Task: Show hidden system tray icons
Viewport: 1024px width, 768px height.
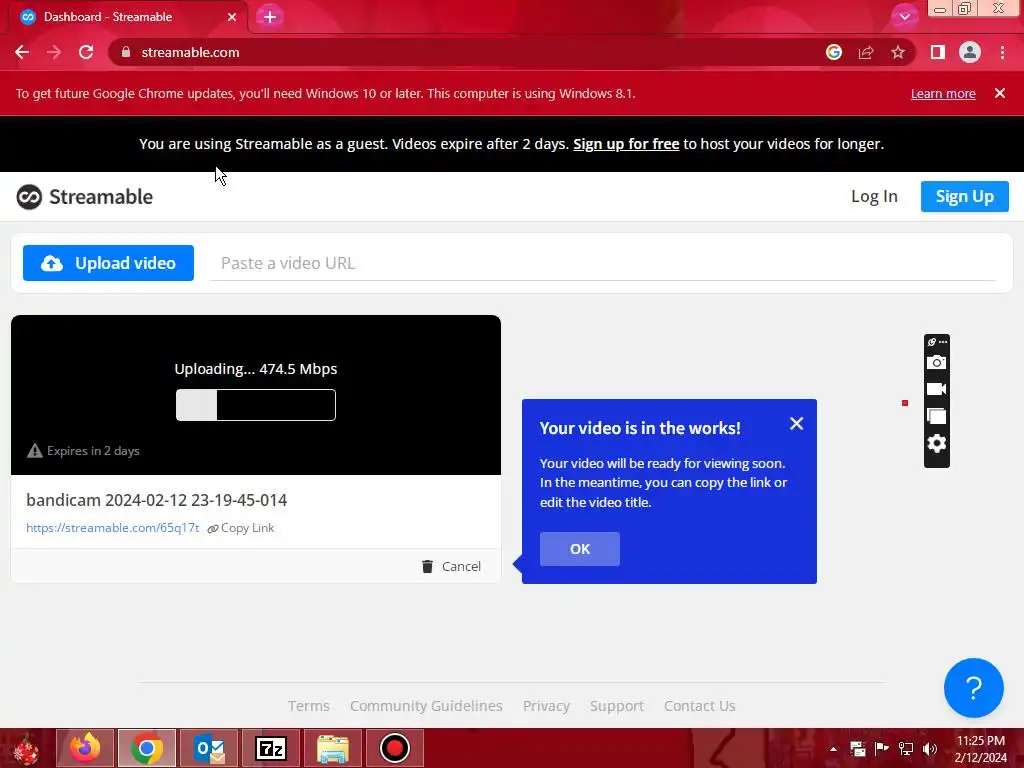Action: 833,748
